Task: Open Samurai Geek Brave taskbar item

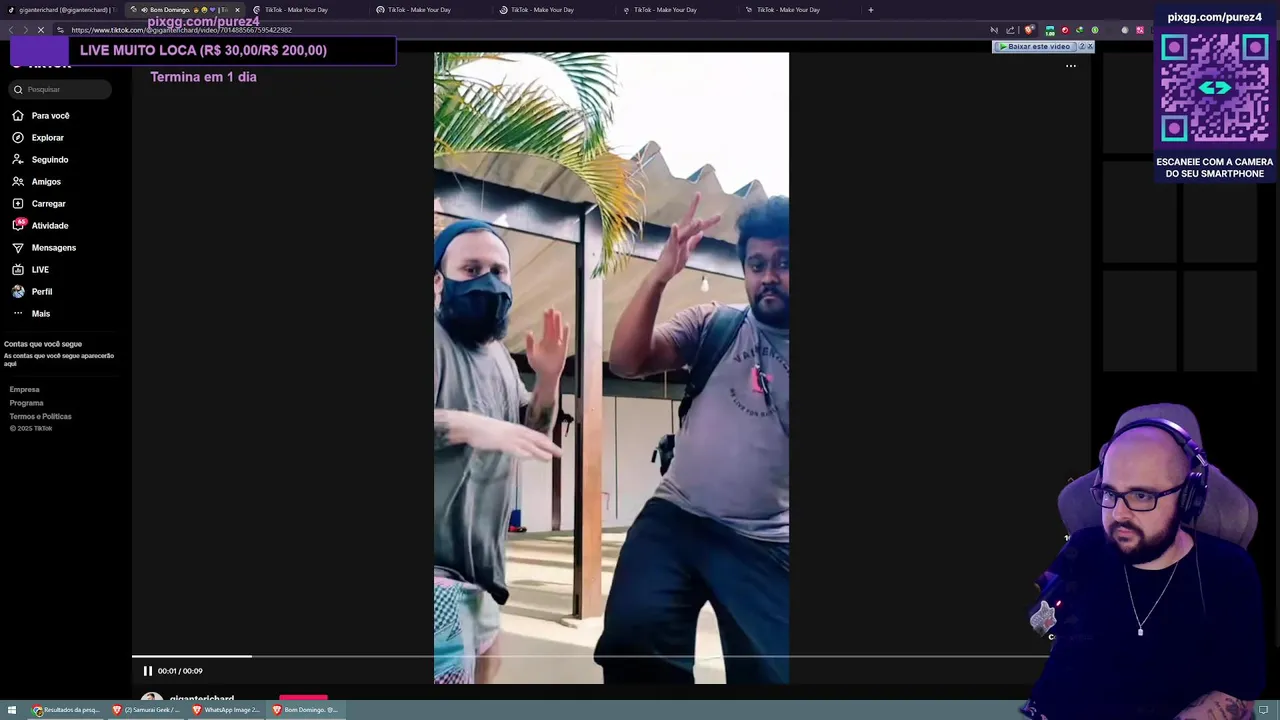Action: coord(147,710)
